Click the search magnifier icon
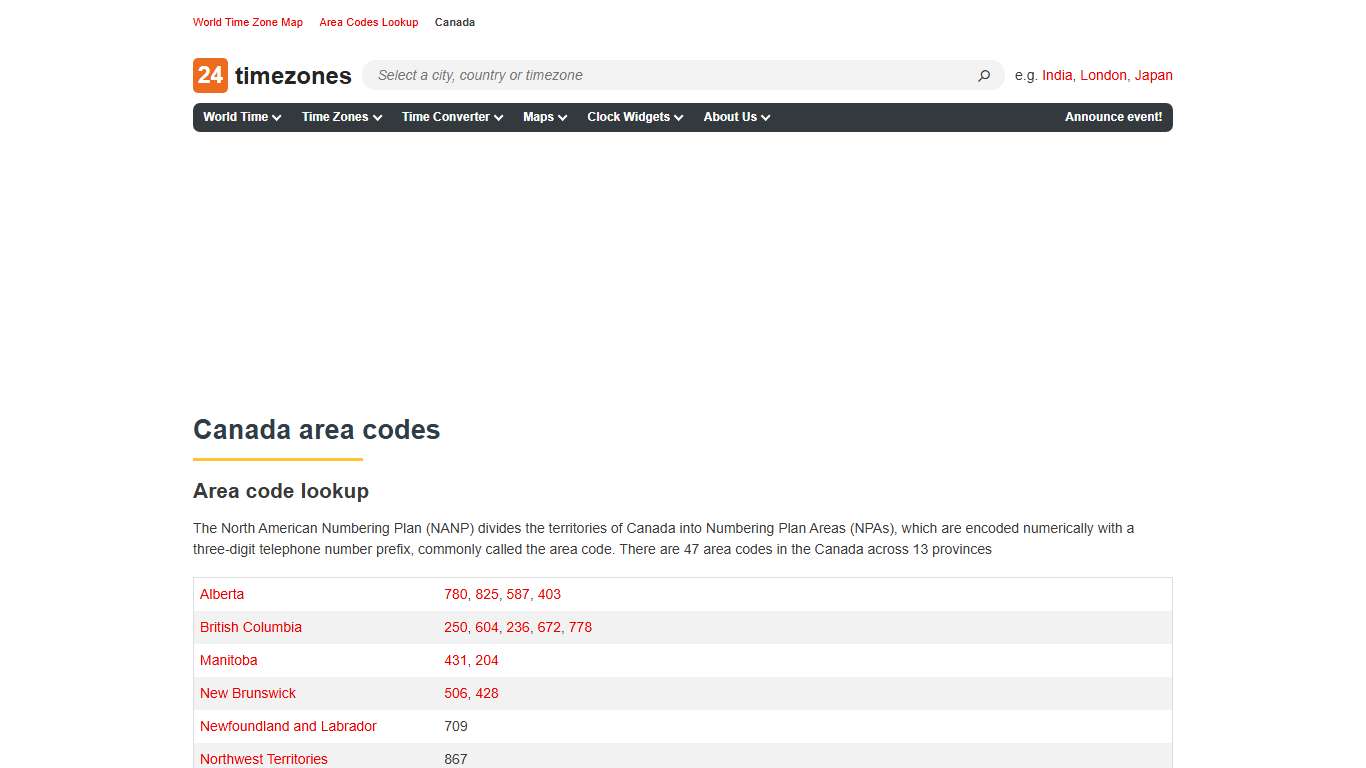The image size is (1366, 768). point(983,75)
